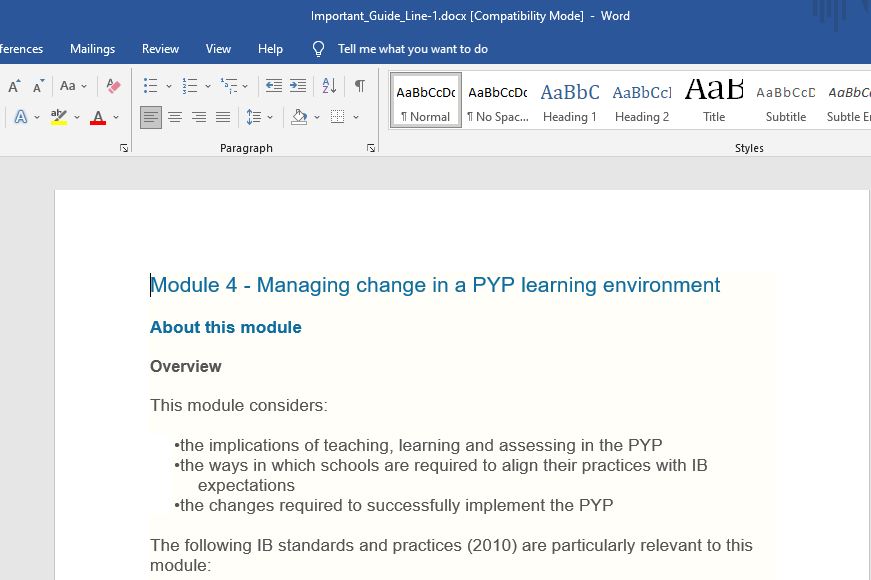
Task: Expand the numbering library dropdown arrow
Action: [208, 86]
